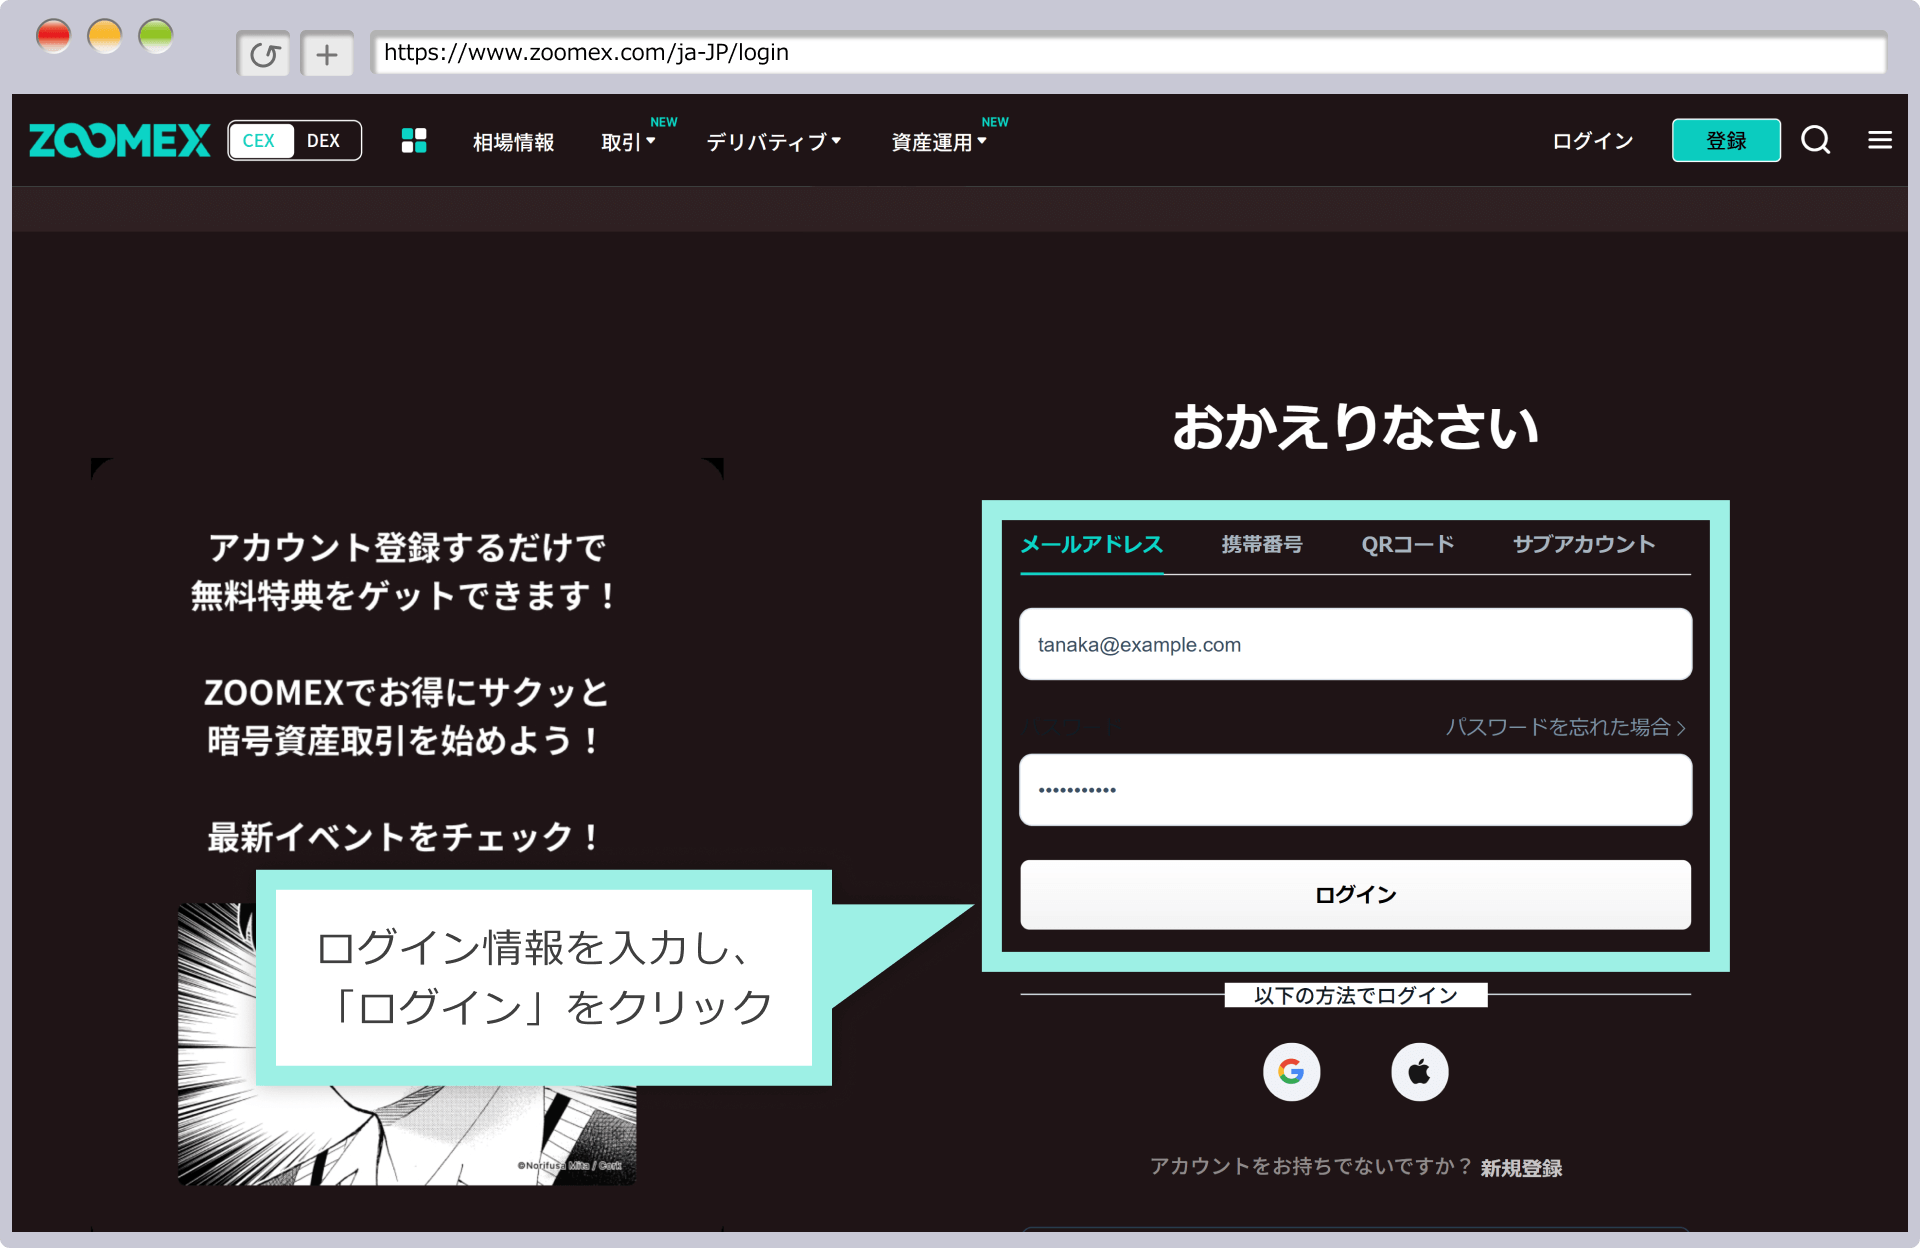Focus the email address input field

tap(1355, 644)
